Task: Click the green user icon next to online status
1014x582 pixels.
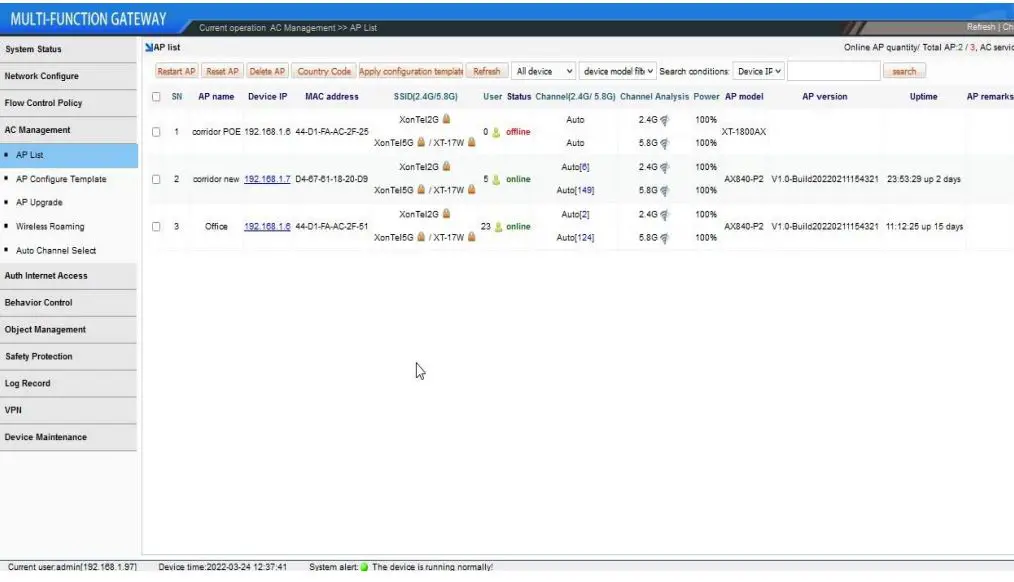Action: pos(497,178)
